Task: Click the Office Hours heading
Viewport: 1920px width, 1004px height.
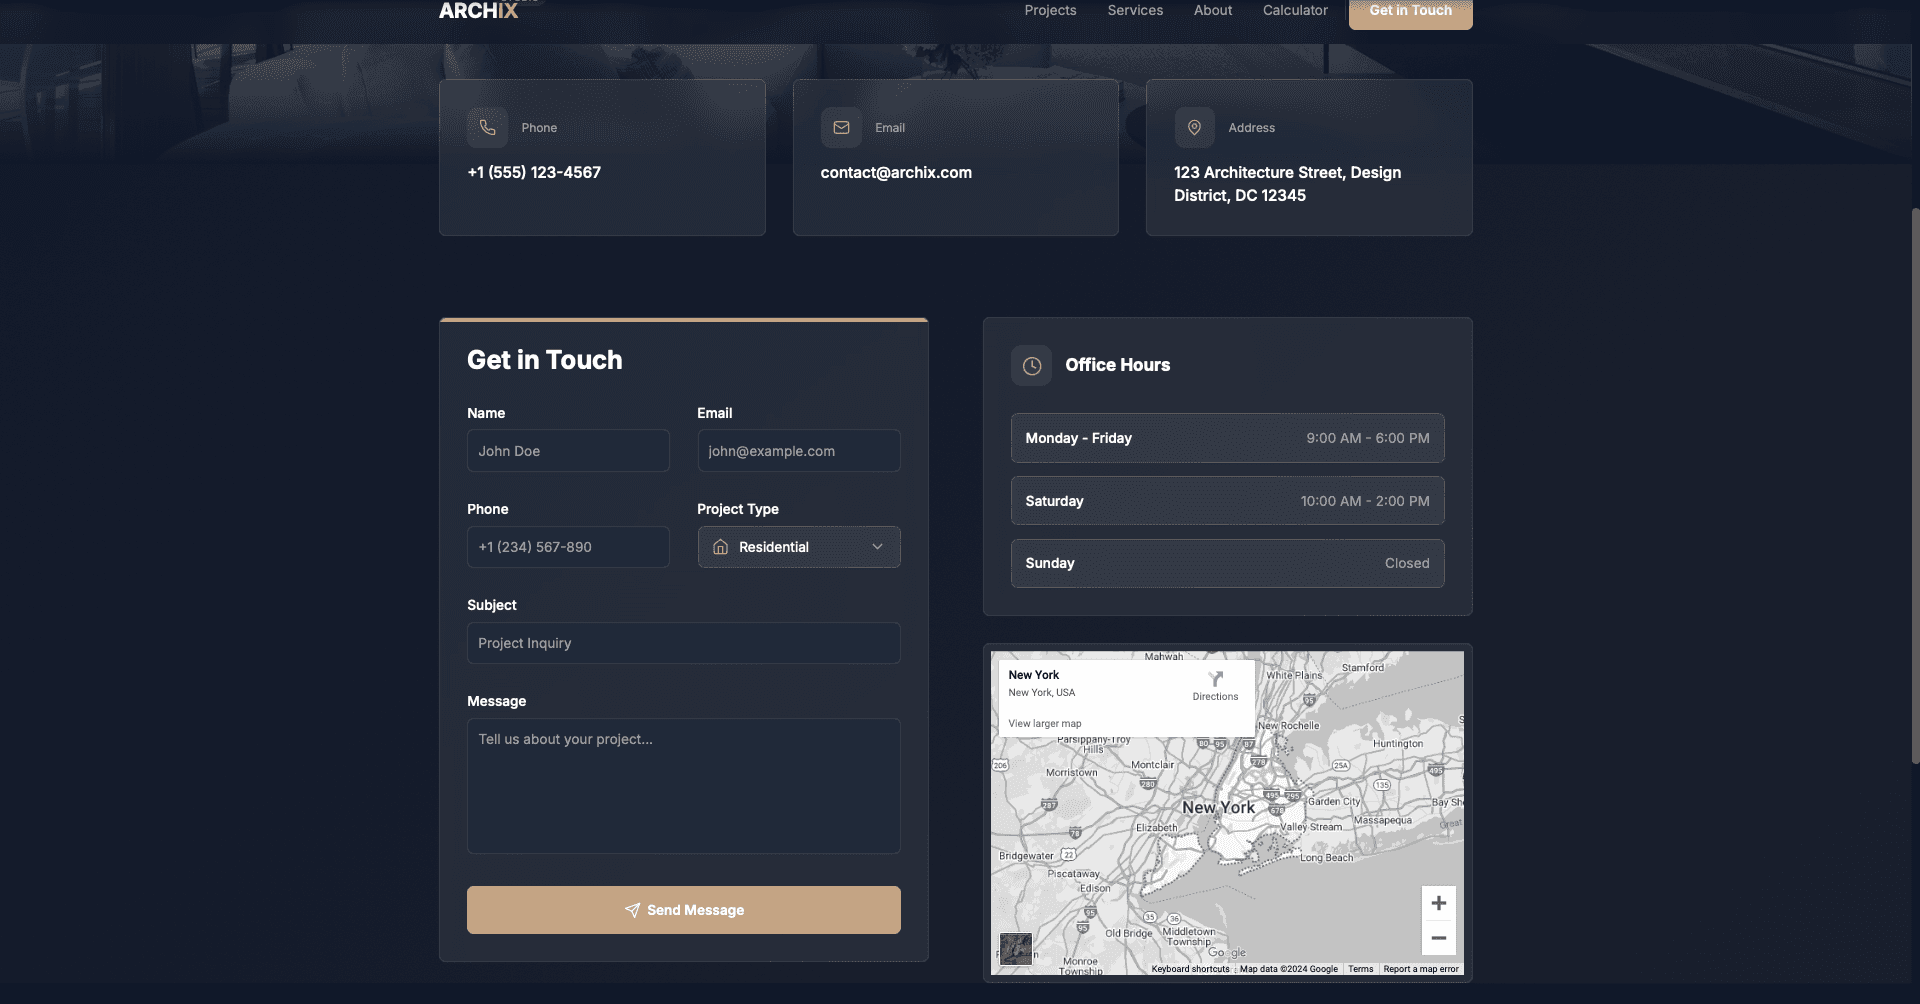Action: click(1117, 365)
